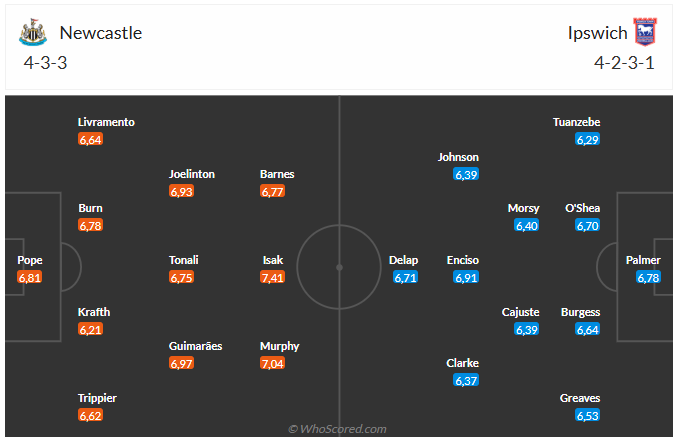Open Ipswich team name link
673x437 pixels.
(595, 33)
